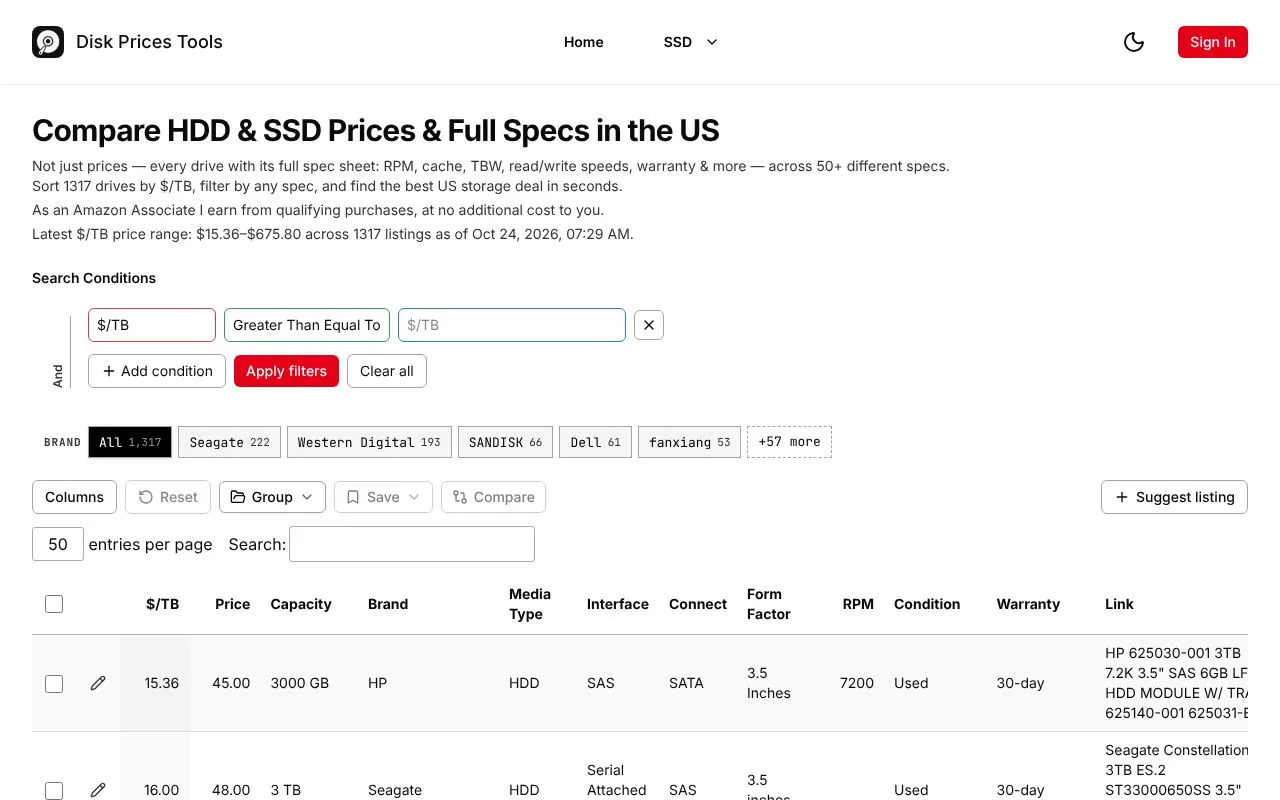Image resolution: width=1280 pixels, height=800 pixels.
Task: Sort by the RPM column header
Action: (x=858, y=604)
